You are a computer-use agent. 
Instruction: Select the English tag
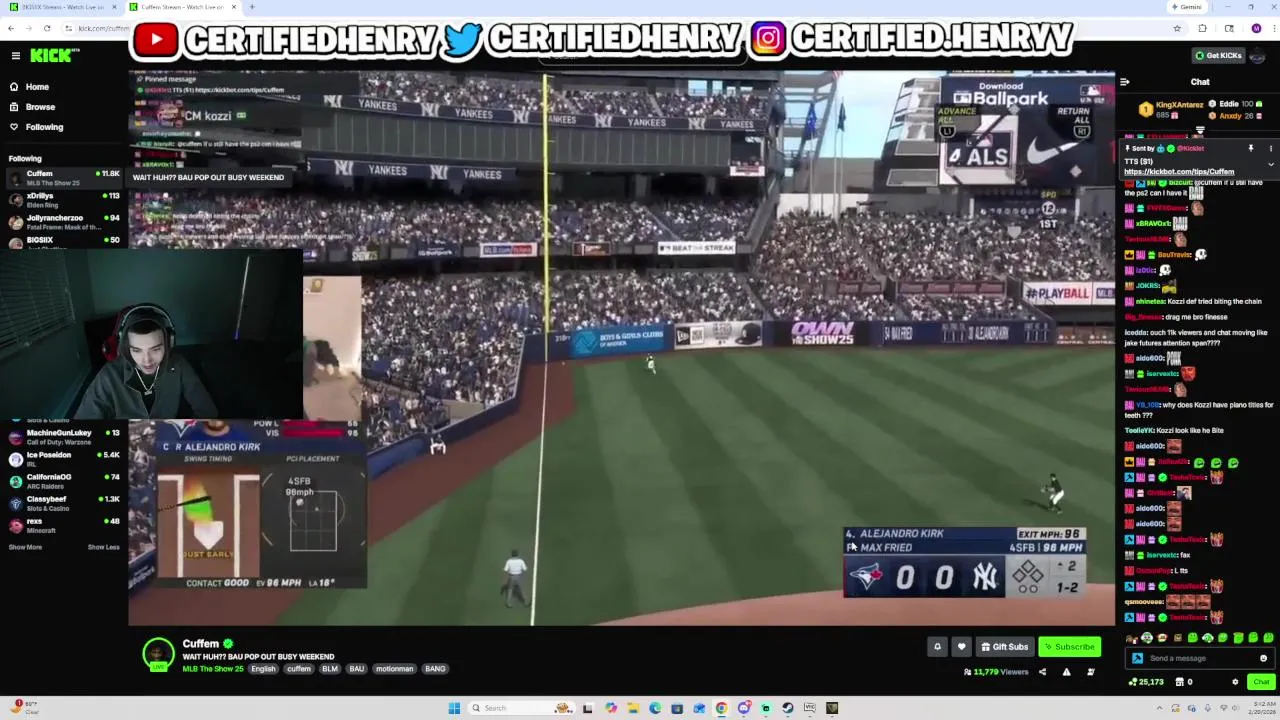(x=263, y=669)
